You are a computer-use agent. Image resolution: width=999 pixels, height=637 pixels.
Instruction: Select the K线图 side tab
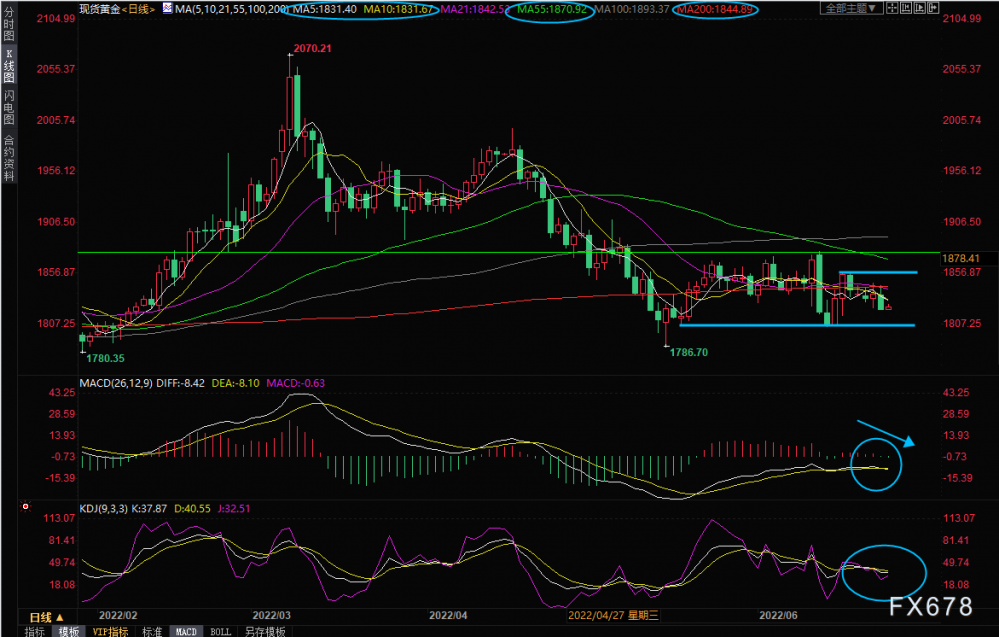(x=9, y=66)
